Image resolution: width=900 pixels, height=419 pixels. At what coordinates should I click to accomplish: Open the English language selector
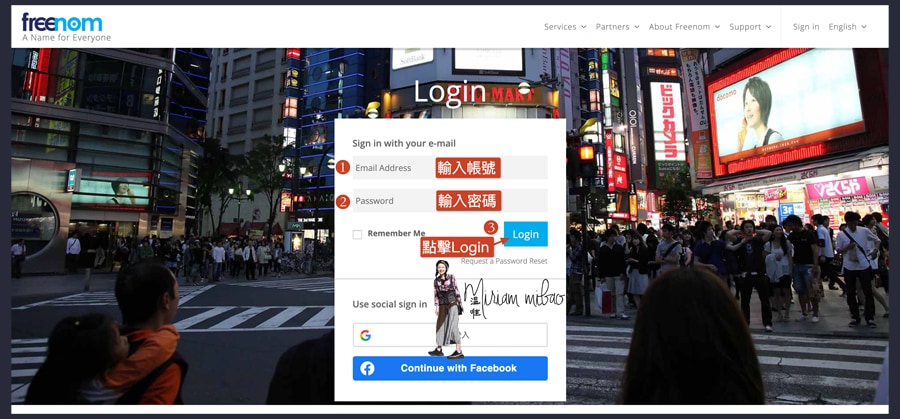coord(847,27)
